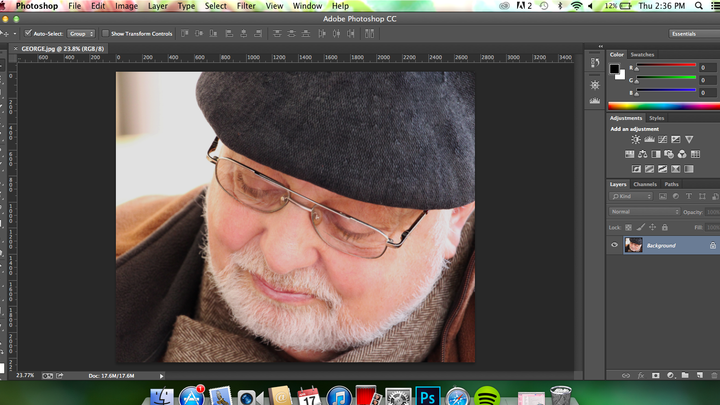Viewport: 720px width, 405px height.
Task: Open the Filter menu
Action: pyautogui.click(x=246, y=6)
